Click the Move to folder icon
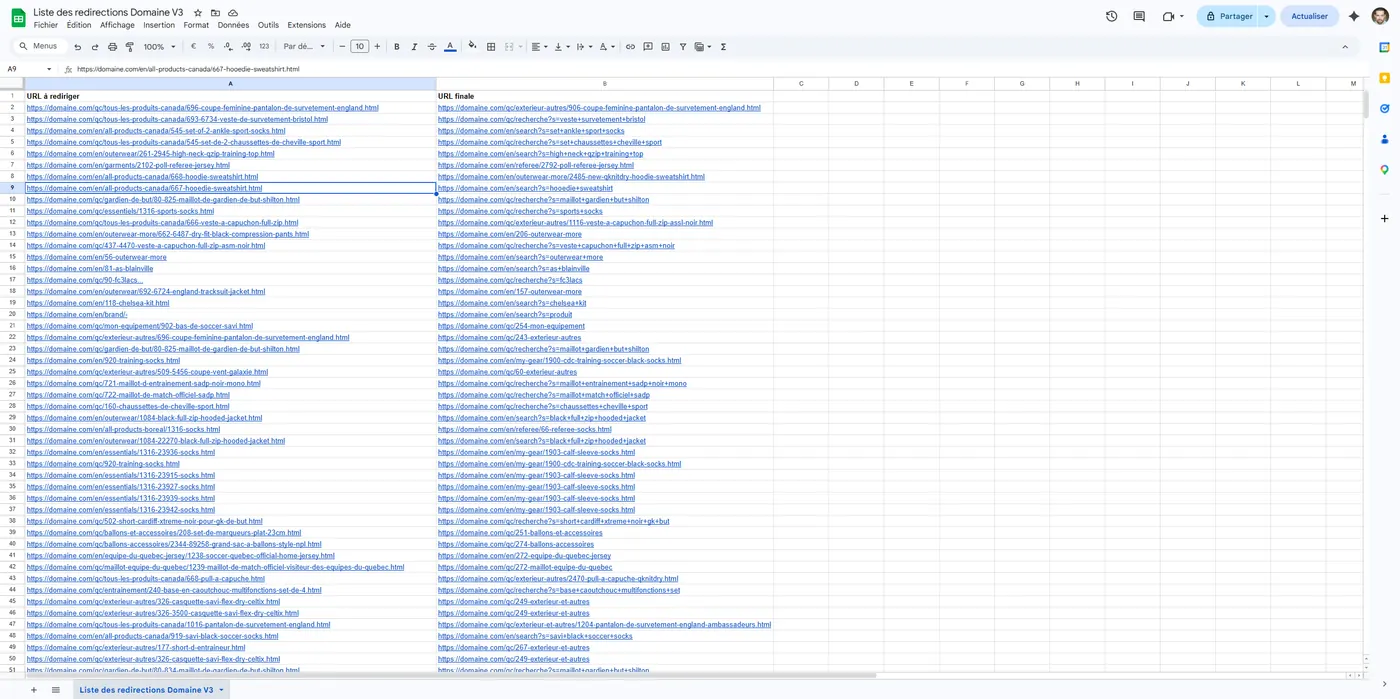 pos(215,13)
